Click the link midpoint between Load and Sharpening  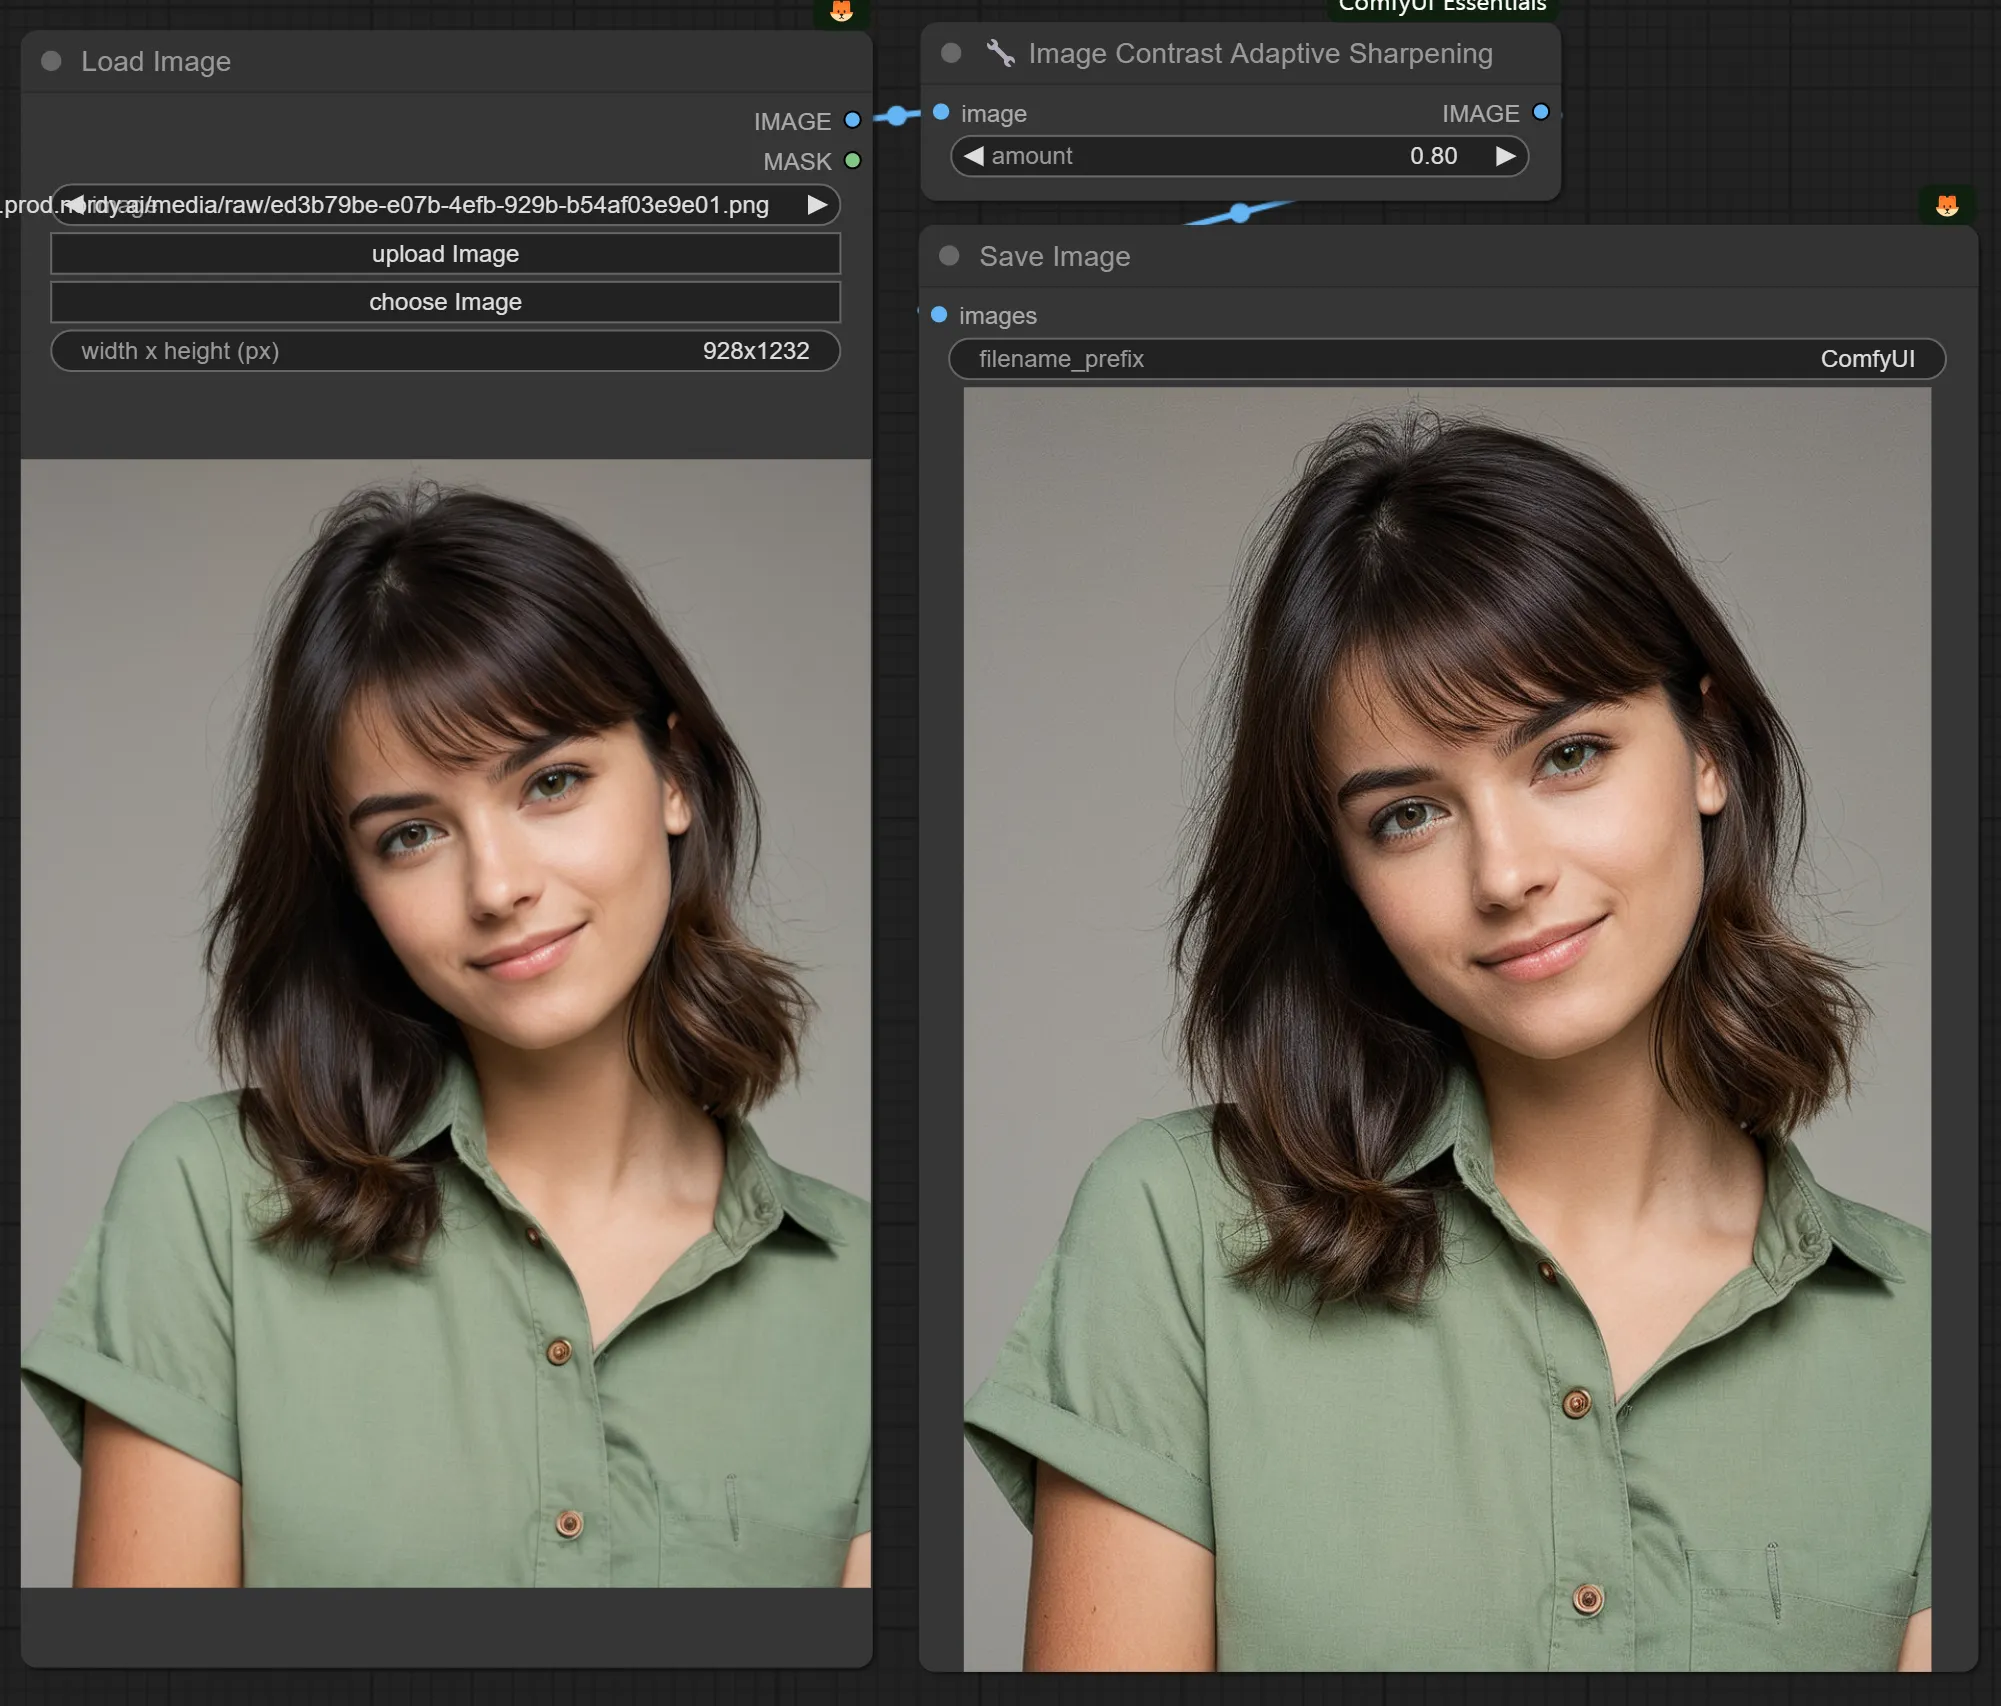click(x=897, y=116)
